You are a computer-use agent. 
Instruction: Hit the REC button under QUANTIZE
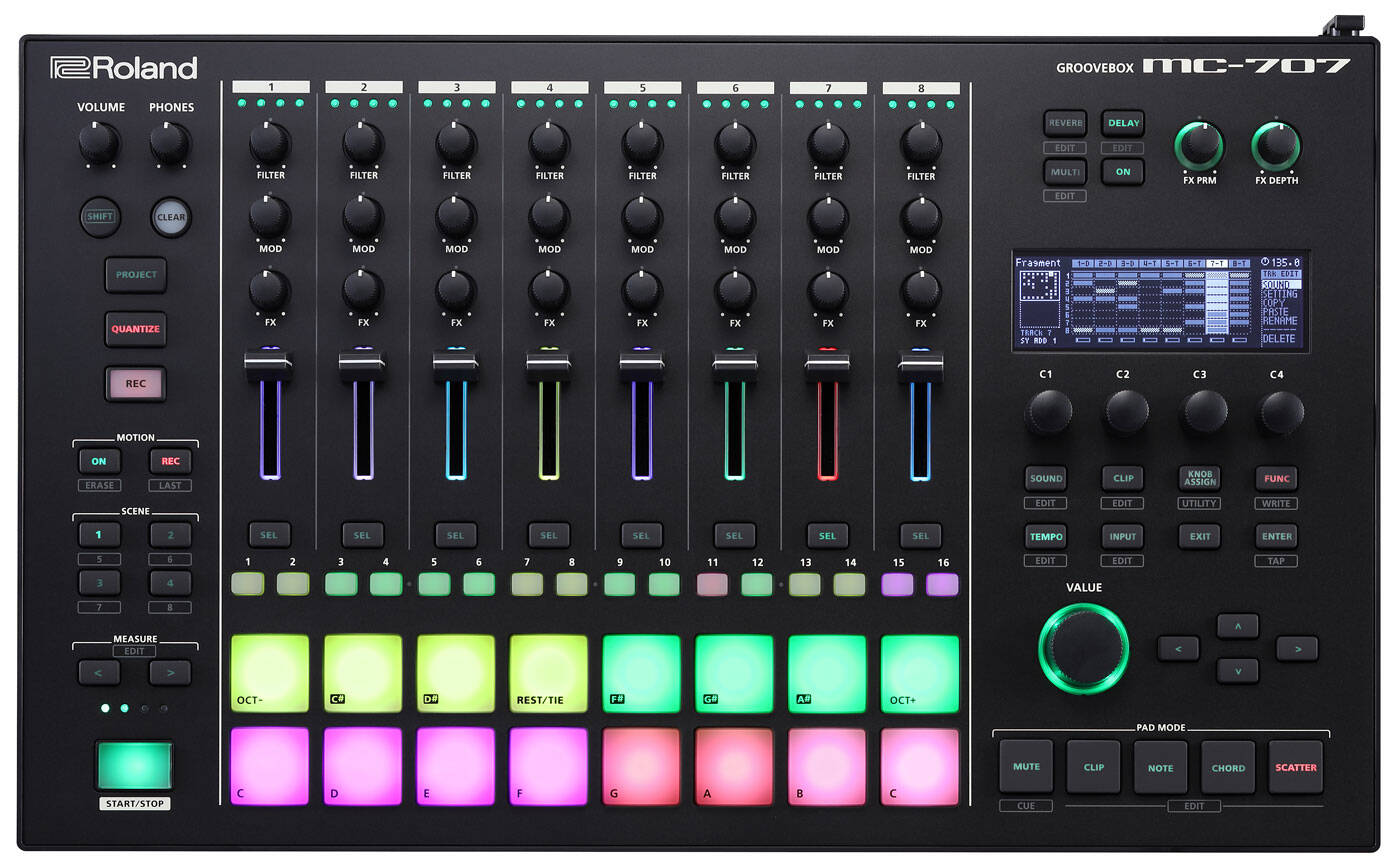coord(135,383)
